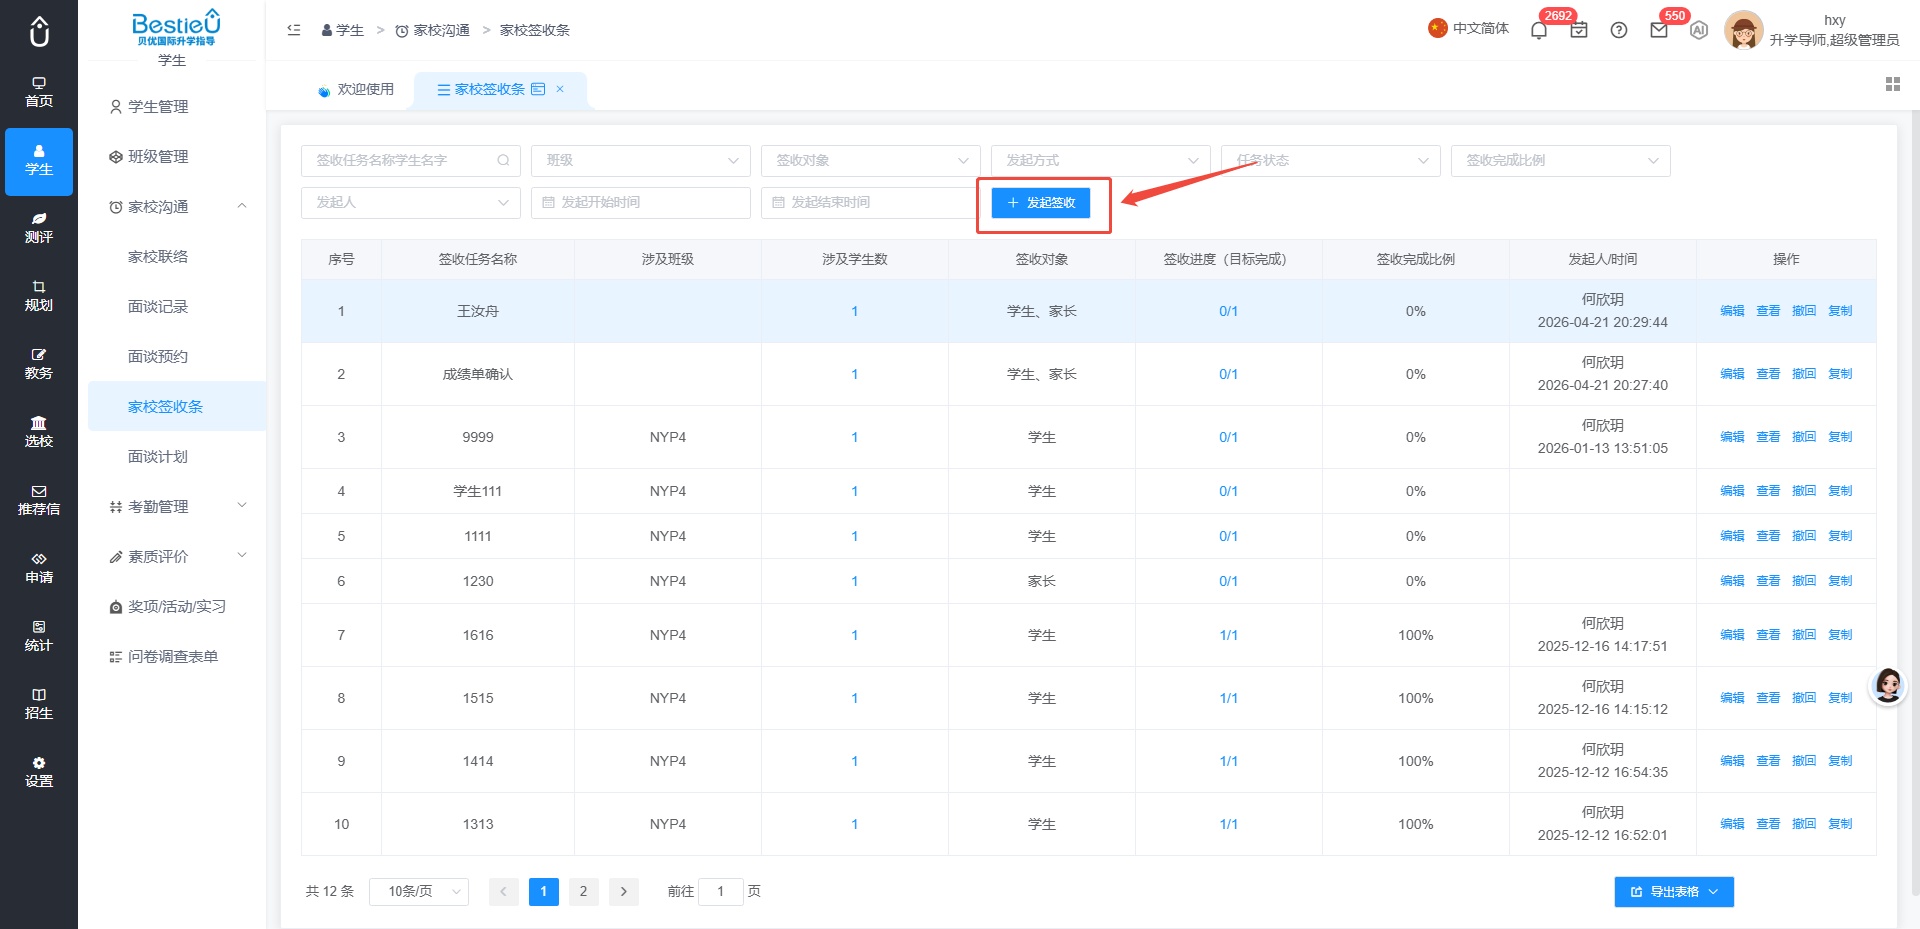Open the calendar icon in header
This screenshot has width=1920, height=929.
tap(1579, 30)
